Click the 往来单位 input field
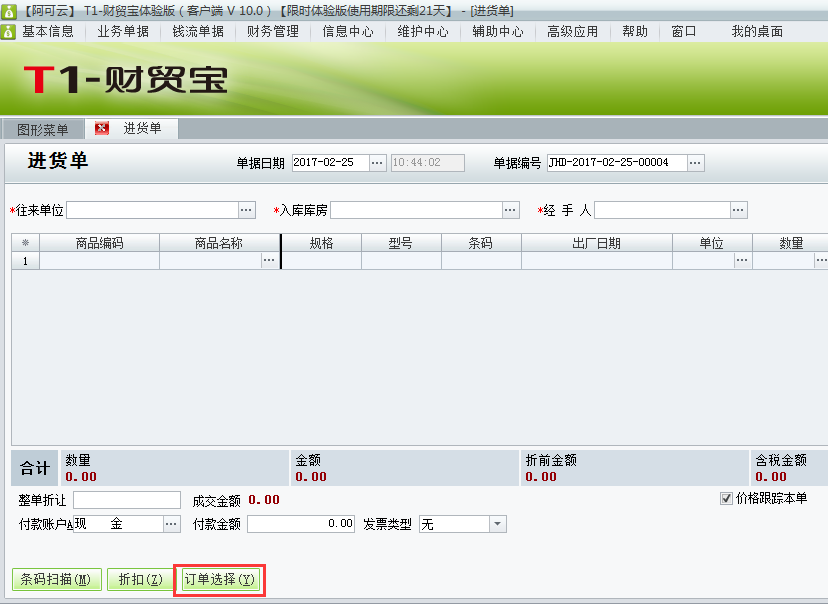 click(x=153, y=210)
